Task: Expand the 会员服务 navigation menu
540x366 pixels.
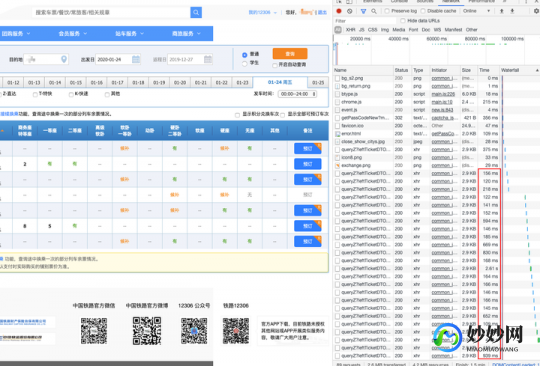Action: coord(73,34)
